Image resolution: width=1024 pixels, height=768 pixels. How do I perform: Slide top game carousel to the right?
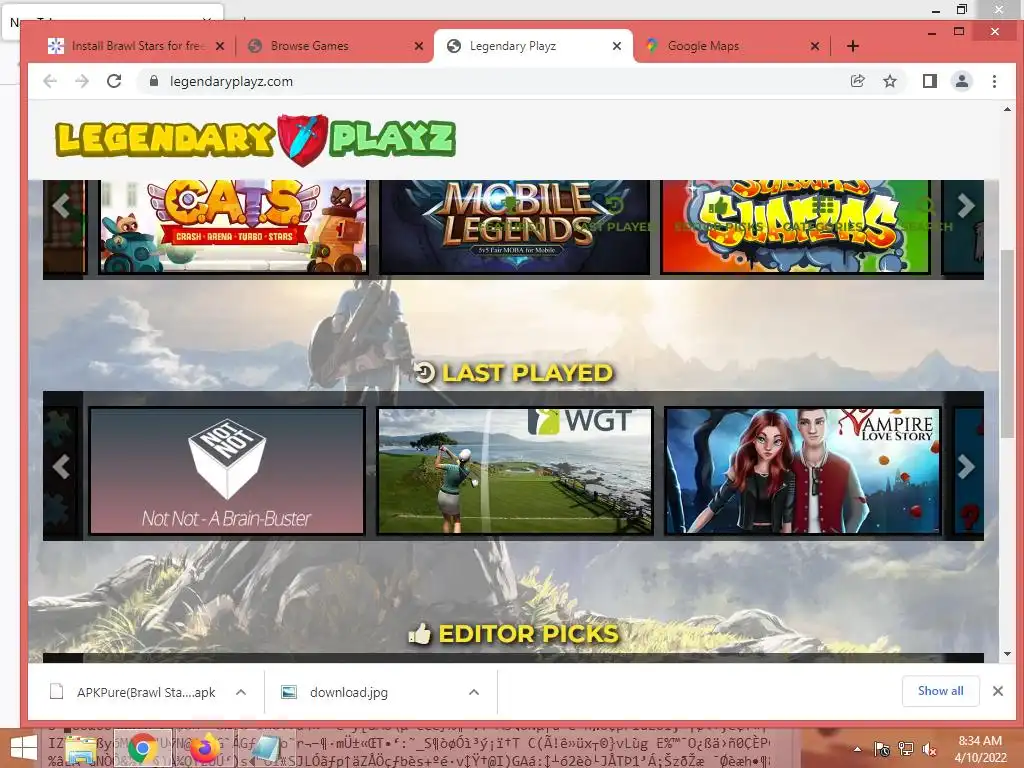tap(966, 206)
